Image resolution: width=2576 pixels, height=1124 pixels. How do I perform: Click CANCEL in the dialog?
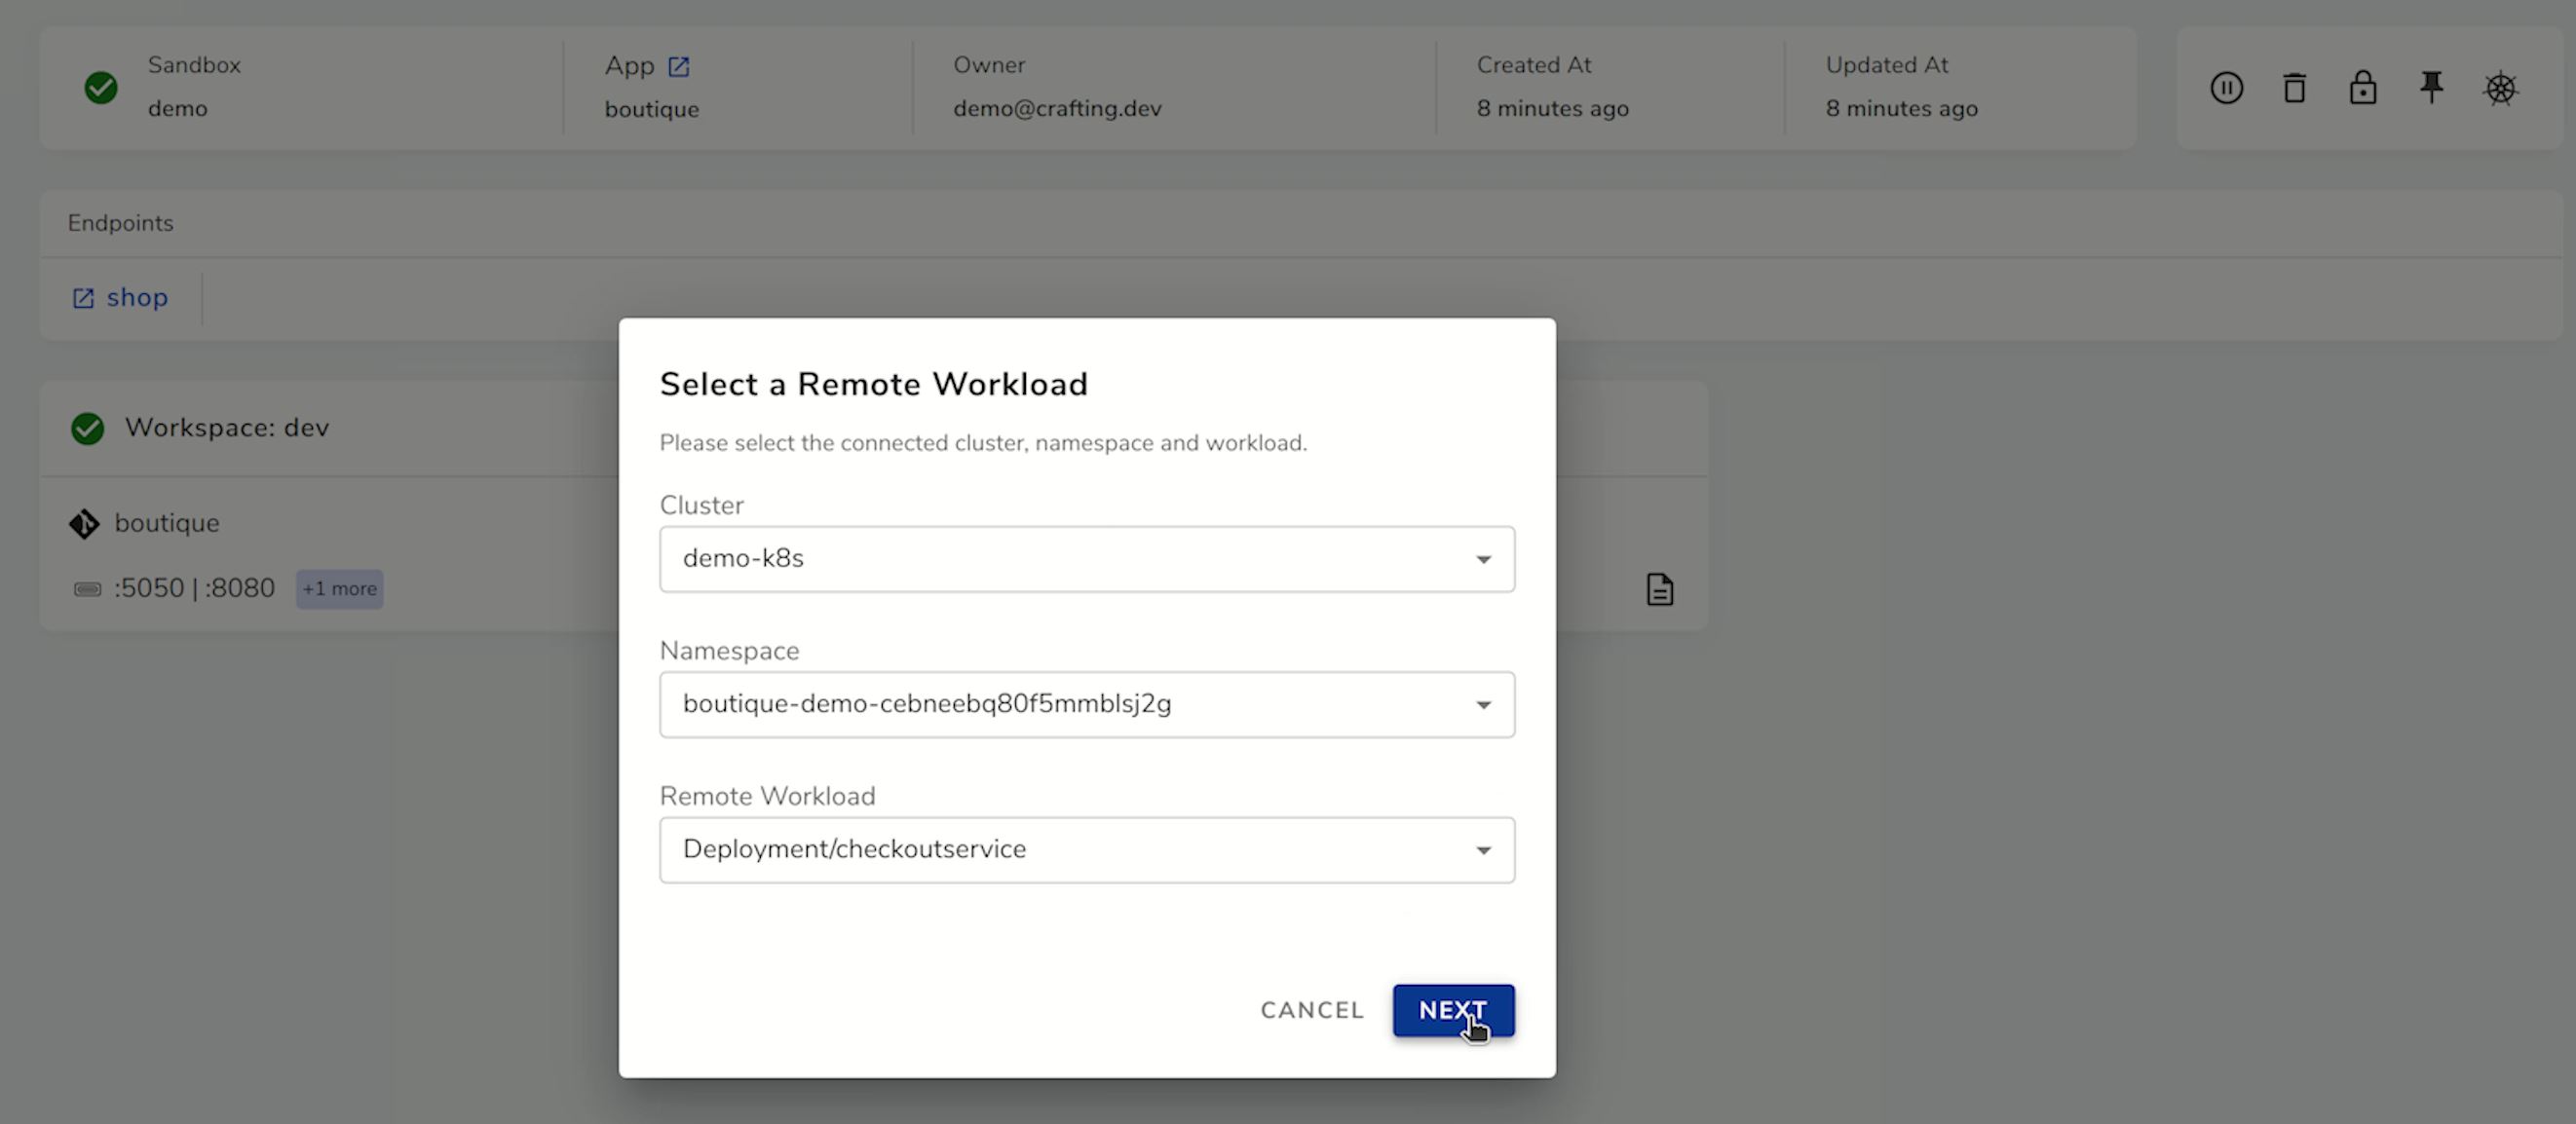point(1312,1010)
